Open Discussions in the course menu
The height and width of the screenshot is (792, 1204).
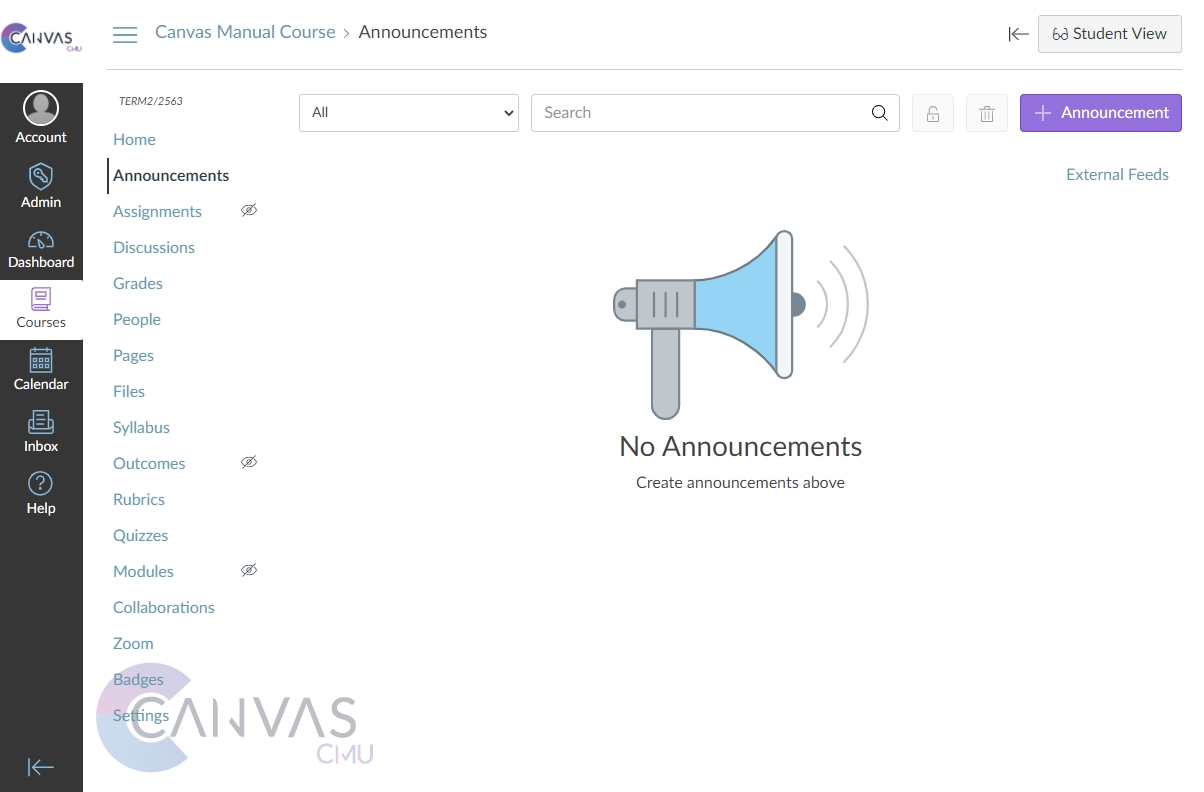154,247
